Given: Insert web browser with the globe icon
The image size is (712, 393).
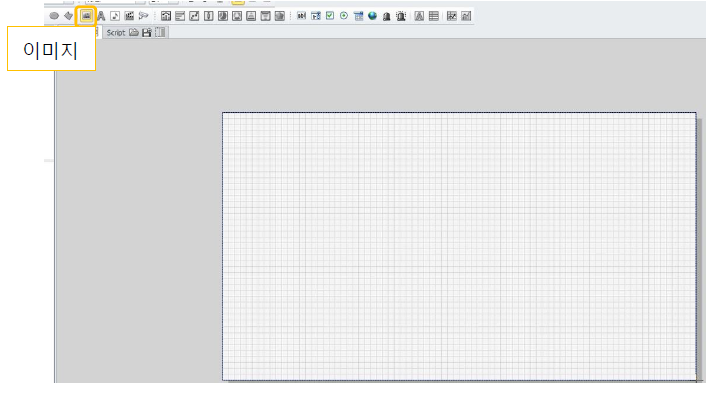Looking at the screenshot, I should pos(373,16).
